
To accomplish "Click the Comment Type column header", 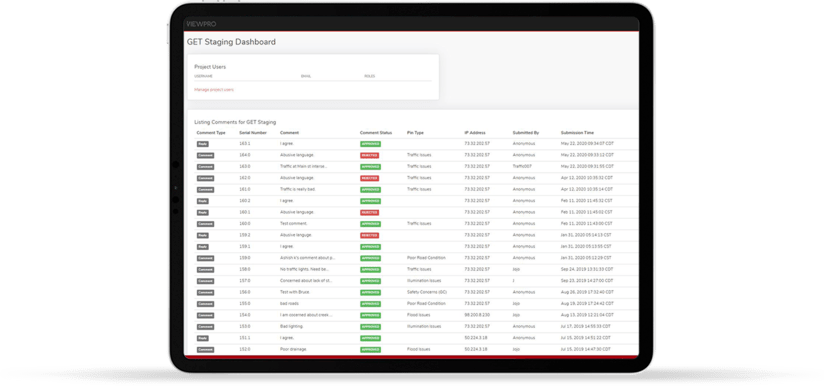I will point(211,133).
